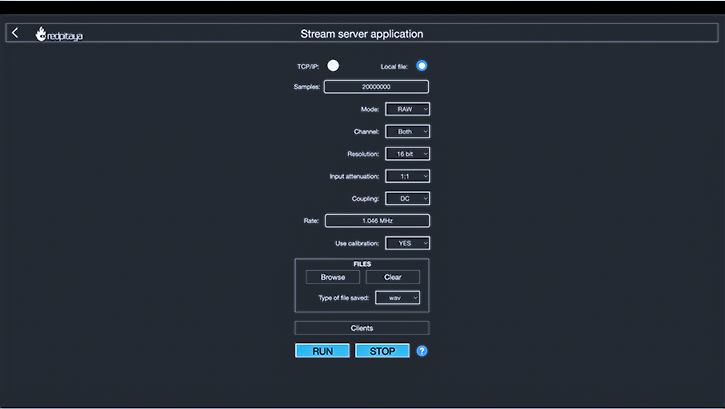Click the Input attenuation: label
The height and width of the screenshot is (409, 725).
tap(354, 176)
